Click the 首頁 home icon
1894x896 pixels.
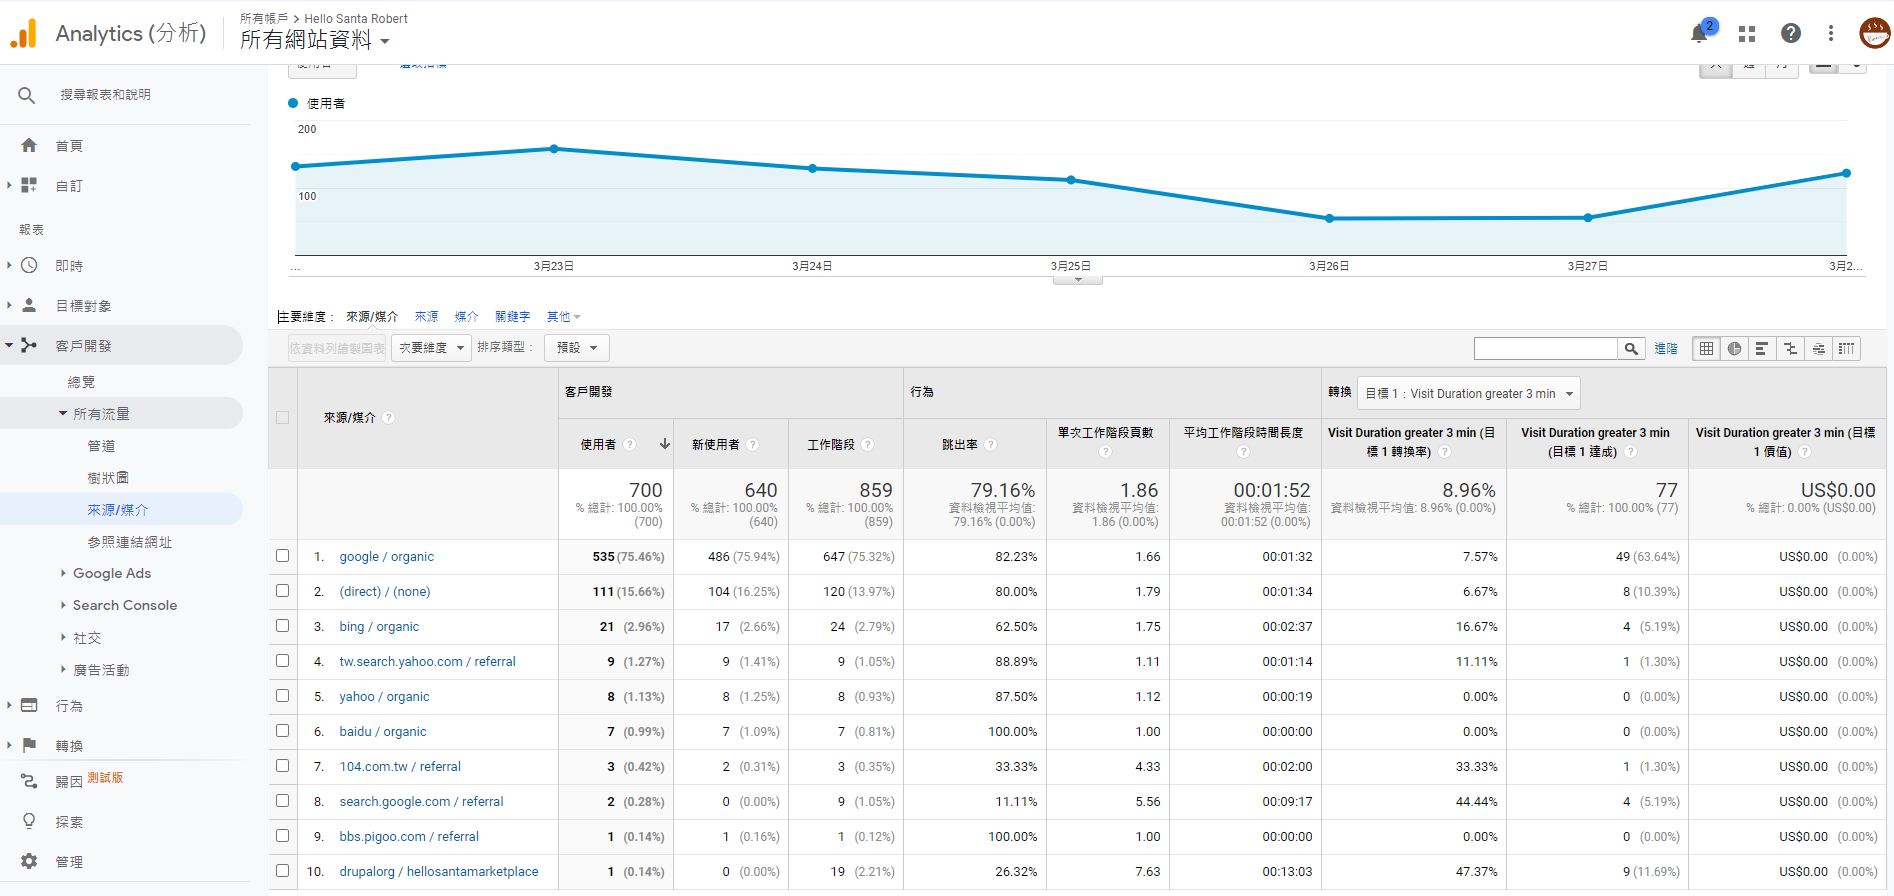[x=29, y=146]
